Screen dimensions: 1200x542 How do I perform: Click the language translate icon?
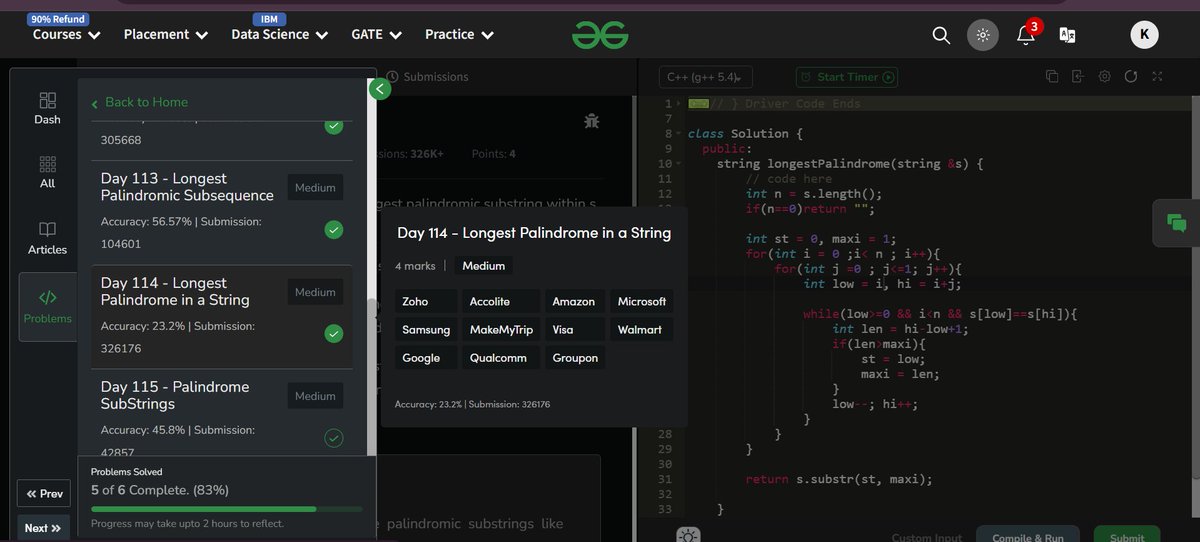point(1068,35)
